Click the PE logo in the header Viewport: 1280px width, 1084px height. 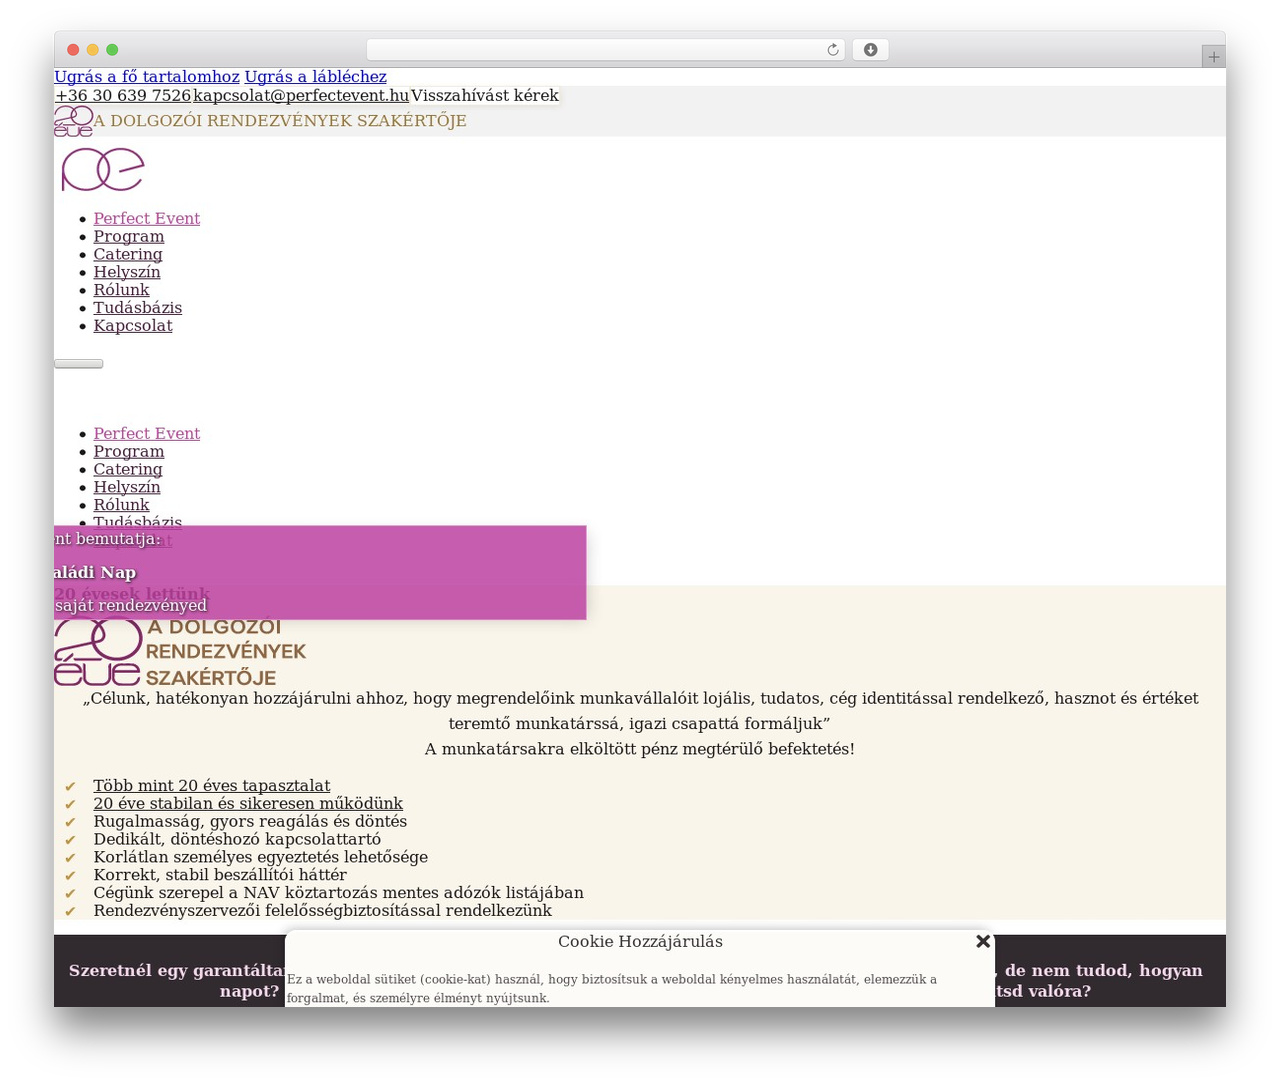point(103,169)
